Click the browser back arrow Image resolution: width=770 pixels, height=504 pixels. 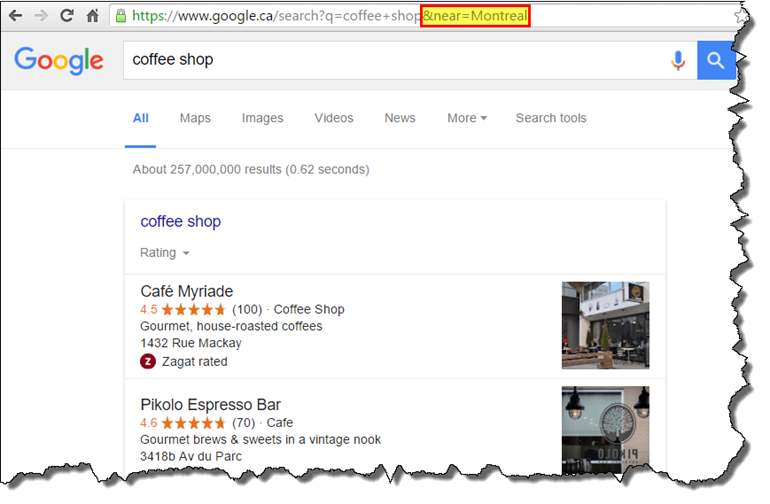point(15,16)
